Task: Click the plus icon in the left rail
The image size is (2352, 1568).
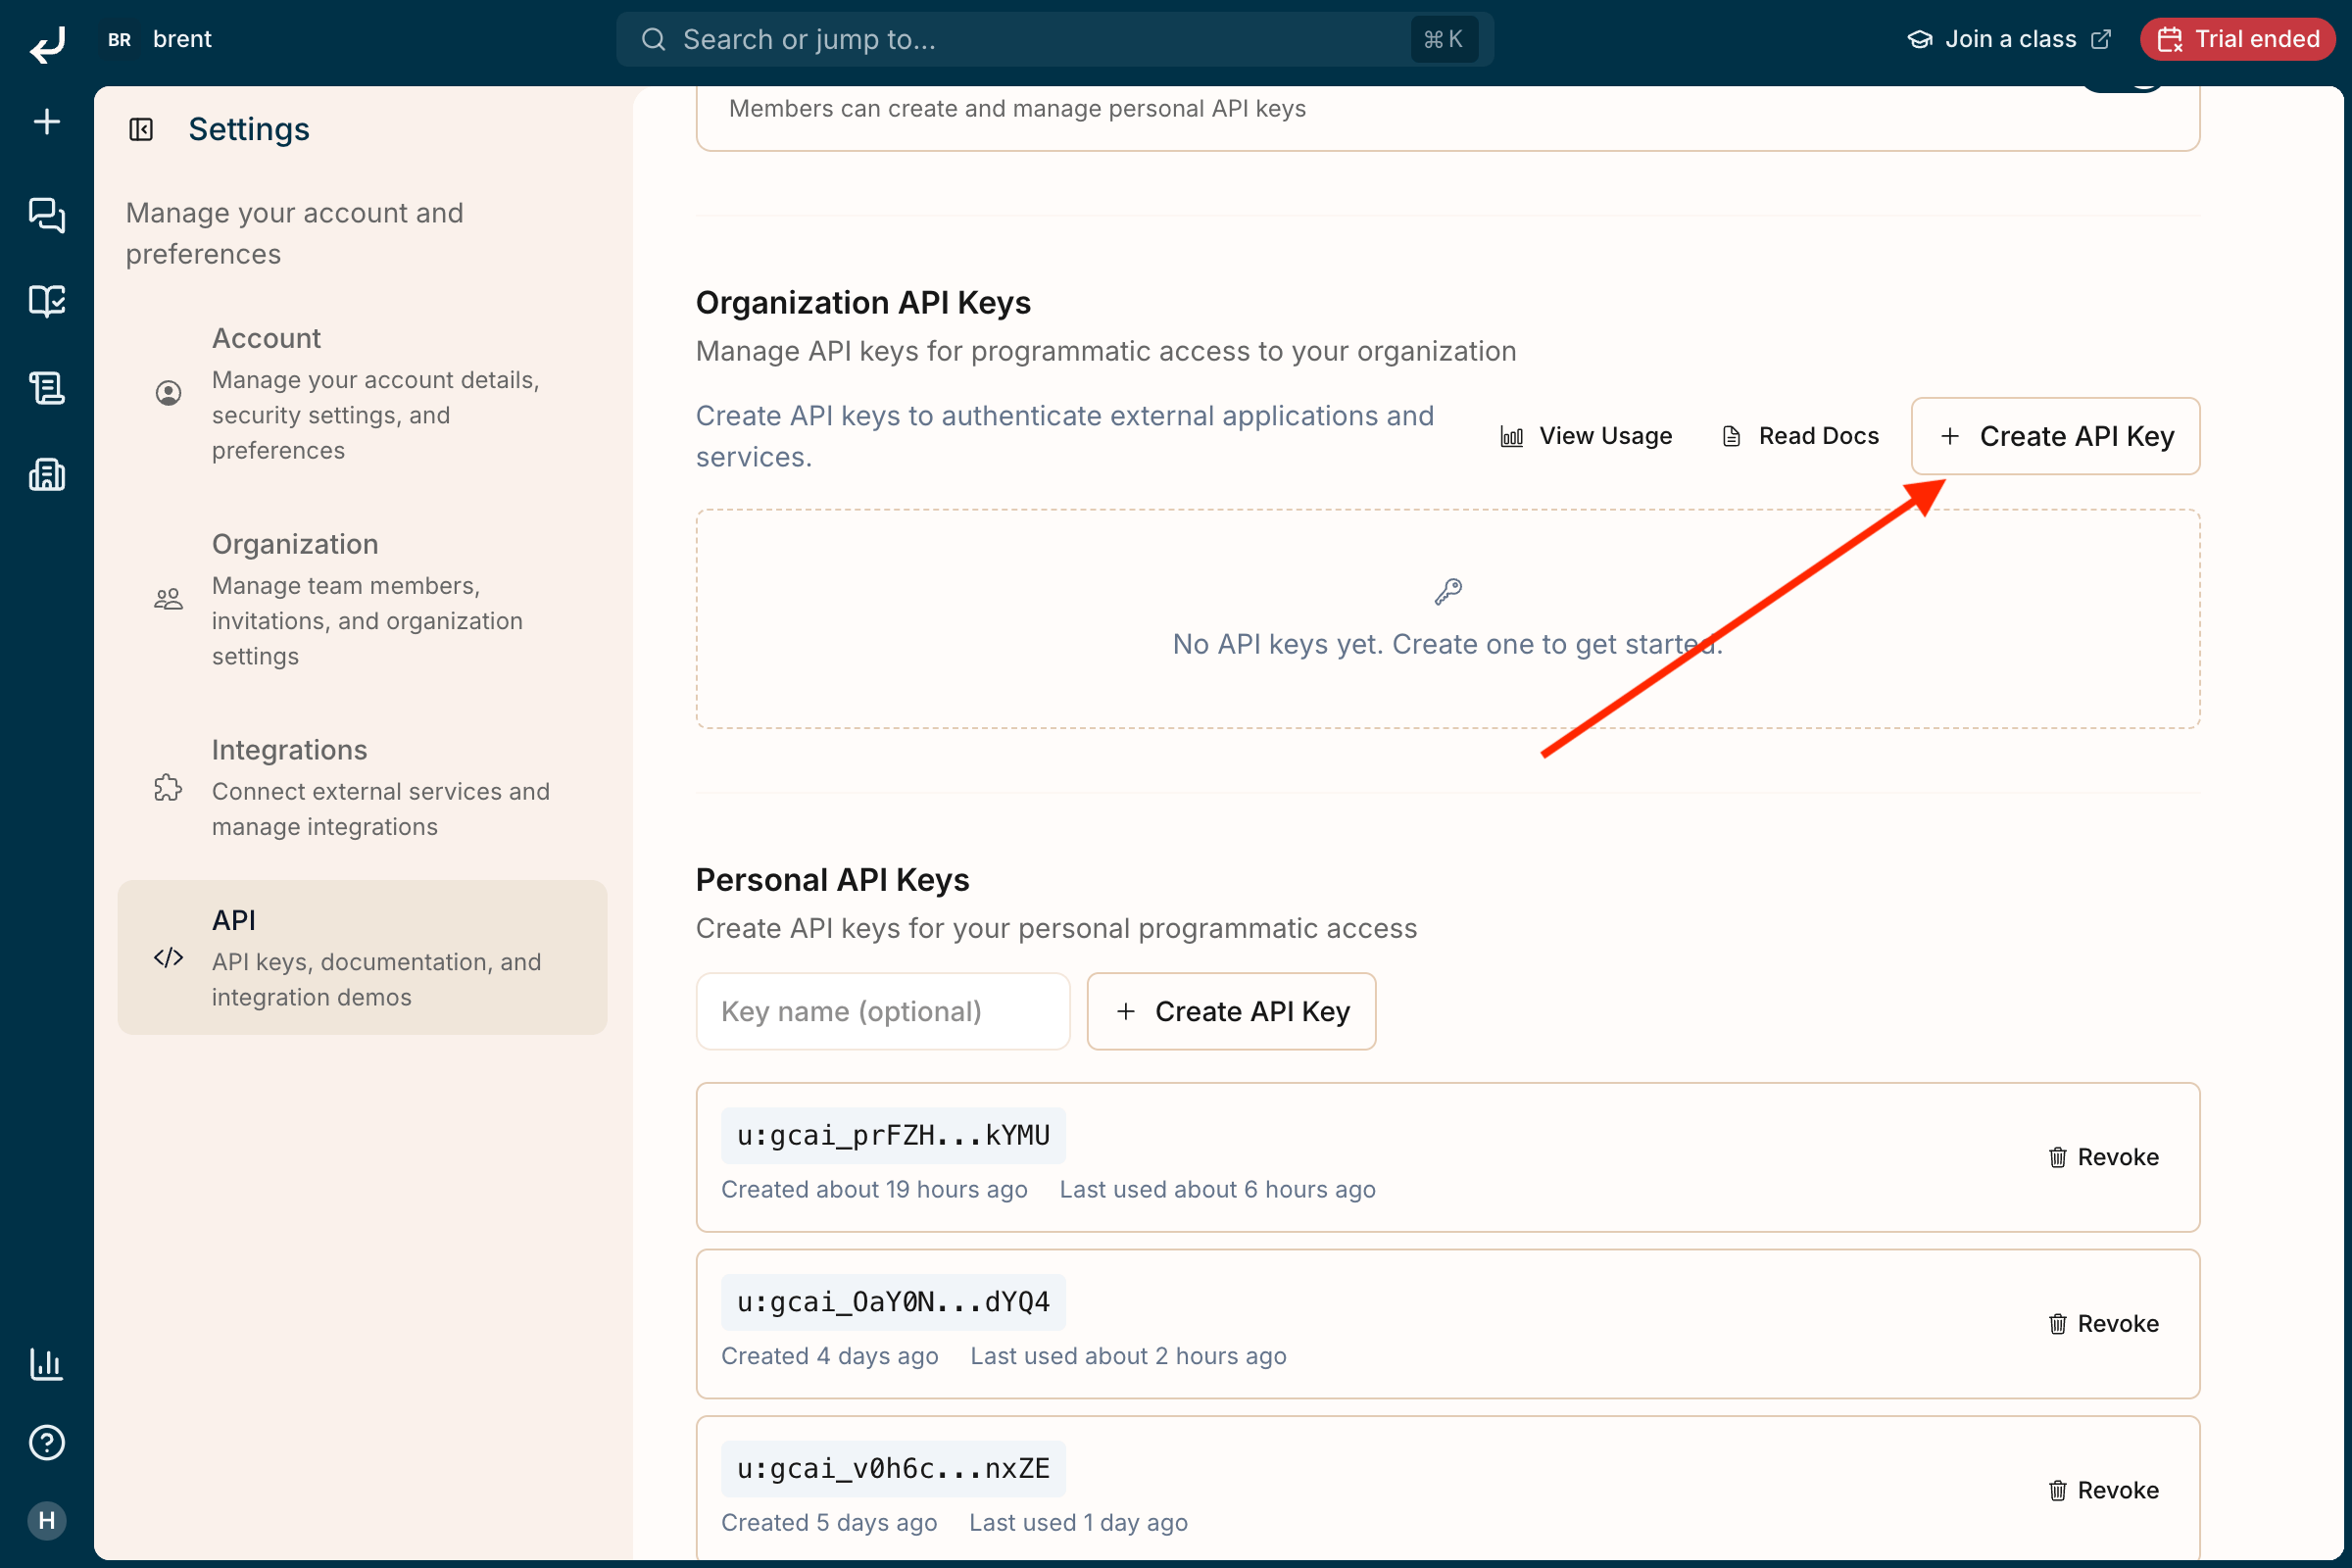Action: click(47, 122)
